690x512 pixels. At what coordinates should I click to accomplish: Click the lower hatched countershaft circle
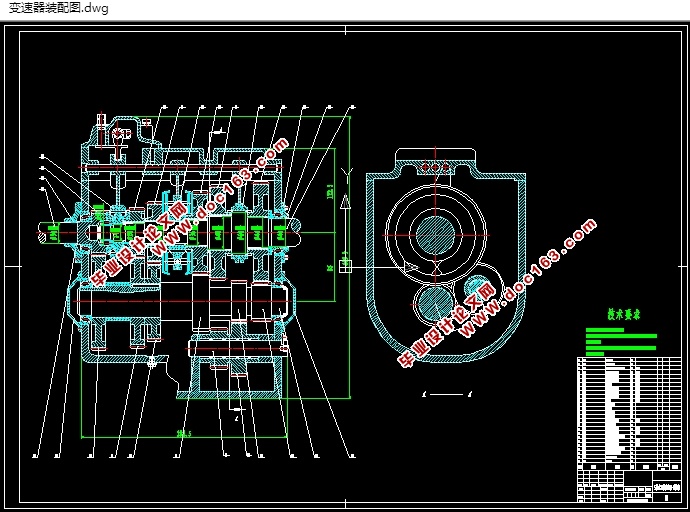point(435,304)
